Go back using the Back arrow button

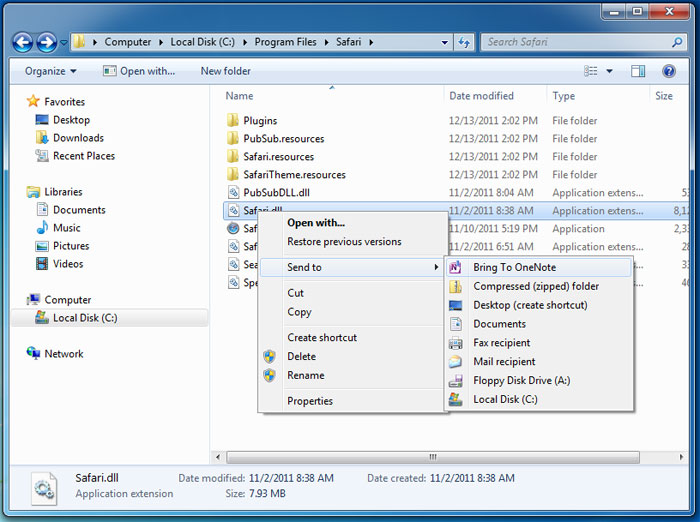23,42
